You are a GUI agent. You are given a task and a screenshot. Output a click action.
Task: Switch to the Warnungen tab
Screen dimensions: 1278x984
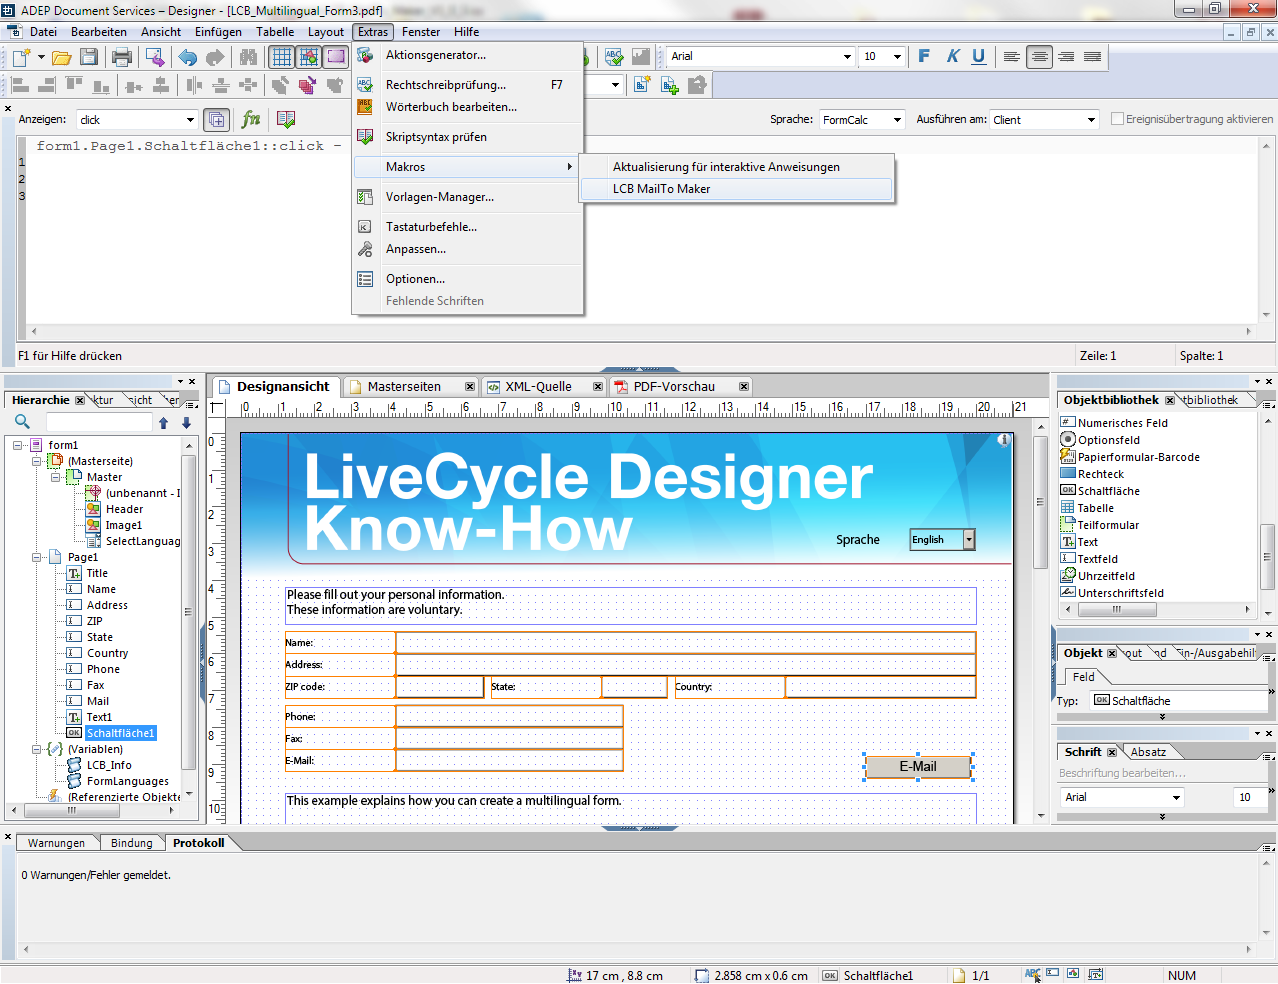pyautogui.click(x=56, y=843)
